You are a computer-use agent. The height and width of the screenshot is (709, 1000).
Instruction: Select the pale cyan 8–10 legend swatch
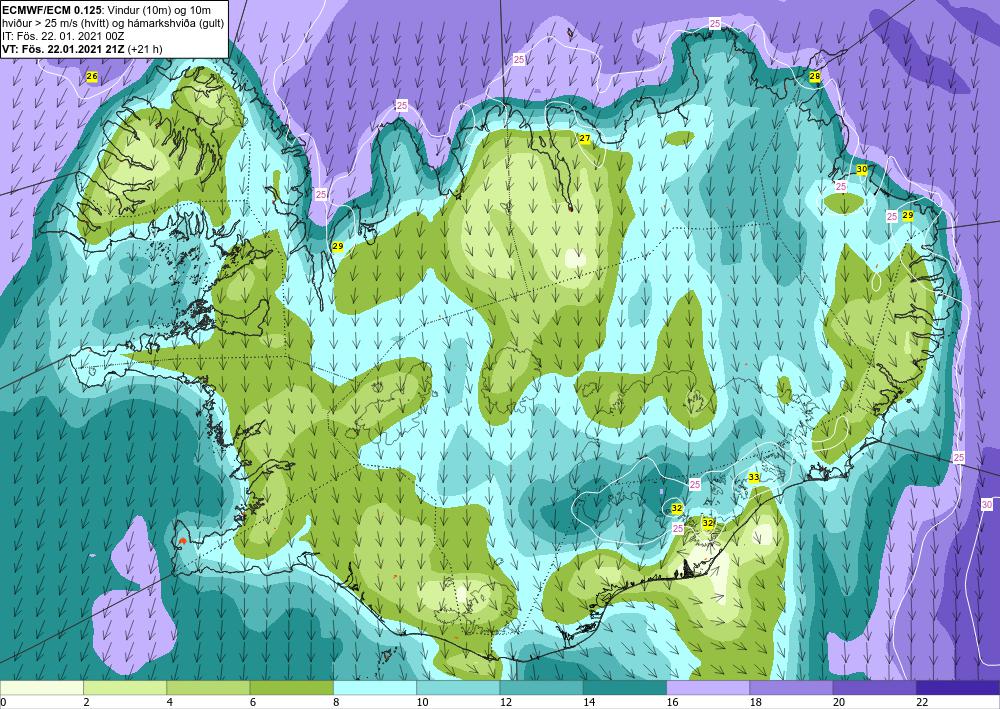click(375, 688)
